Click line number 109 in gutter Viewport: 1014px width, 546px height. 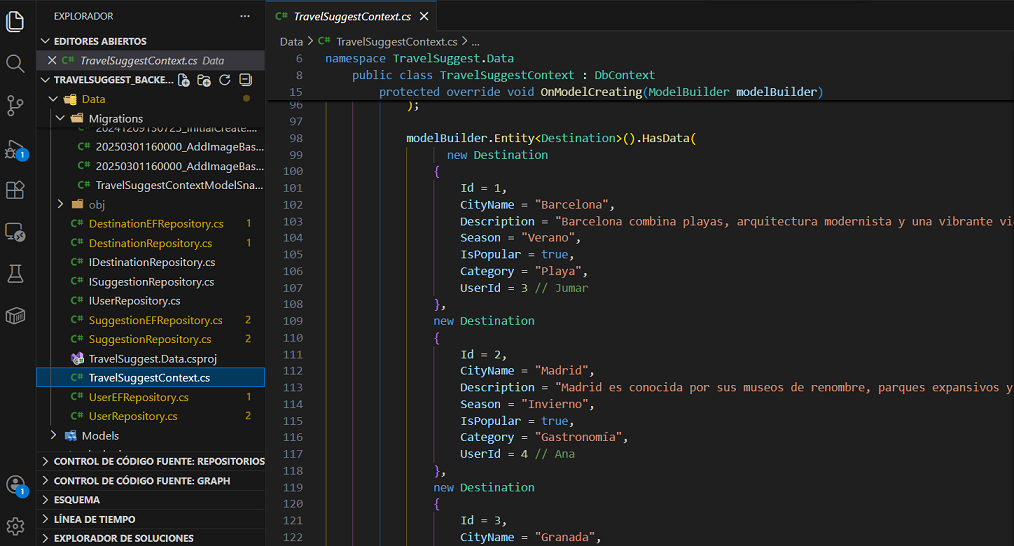point(292,321)
